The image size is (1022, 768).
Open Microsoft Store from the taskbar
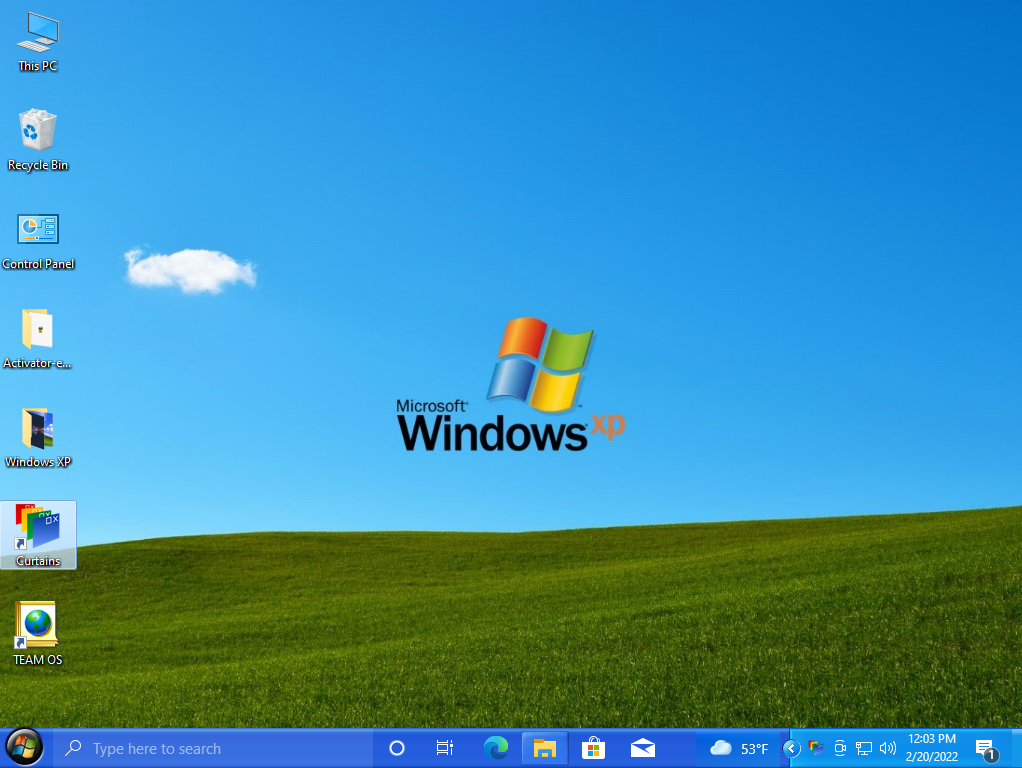[x=594, y=748]
